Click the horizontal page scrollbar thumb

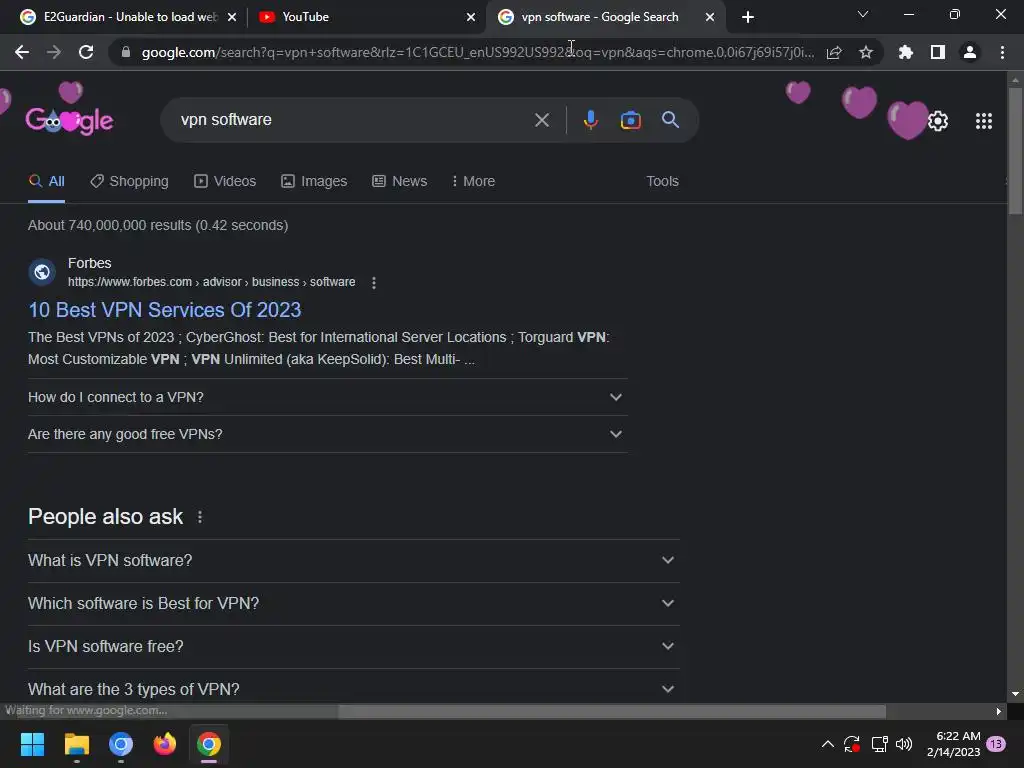[x=611, y=711]
